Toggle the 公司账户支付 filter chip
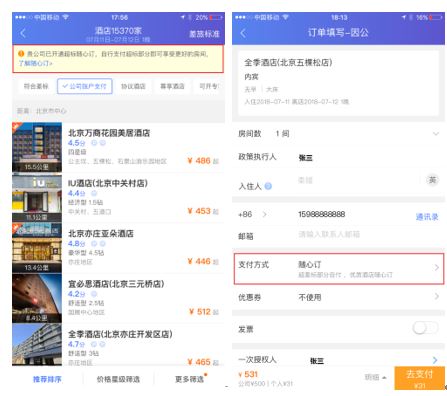447x396 pixels. (x=85, y=86)
